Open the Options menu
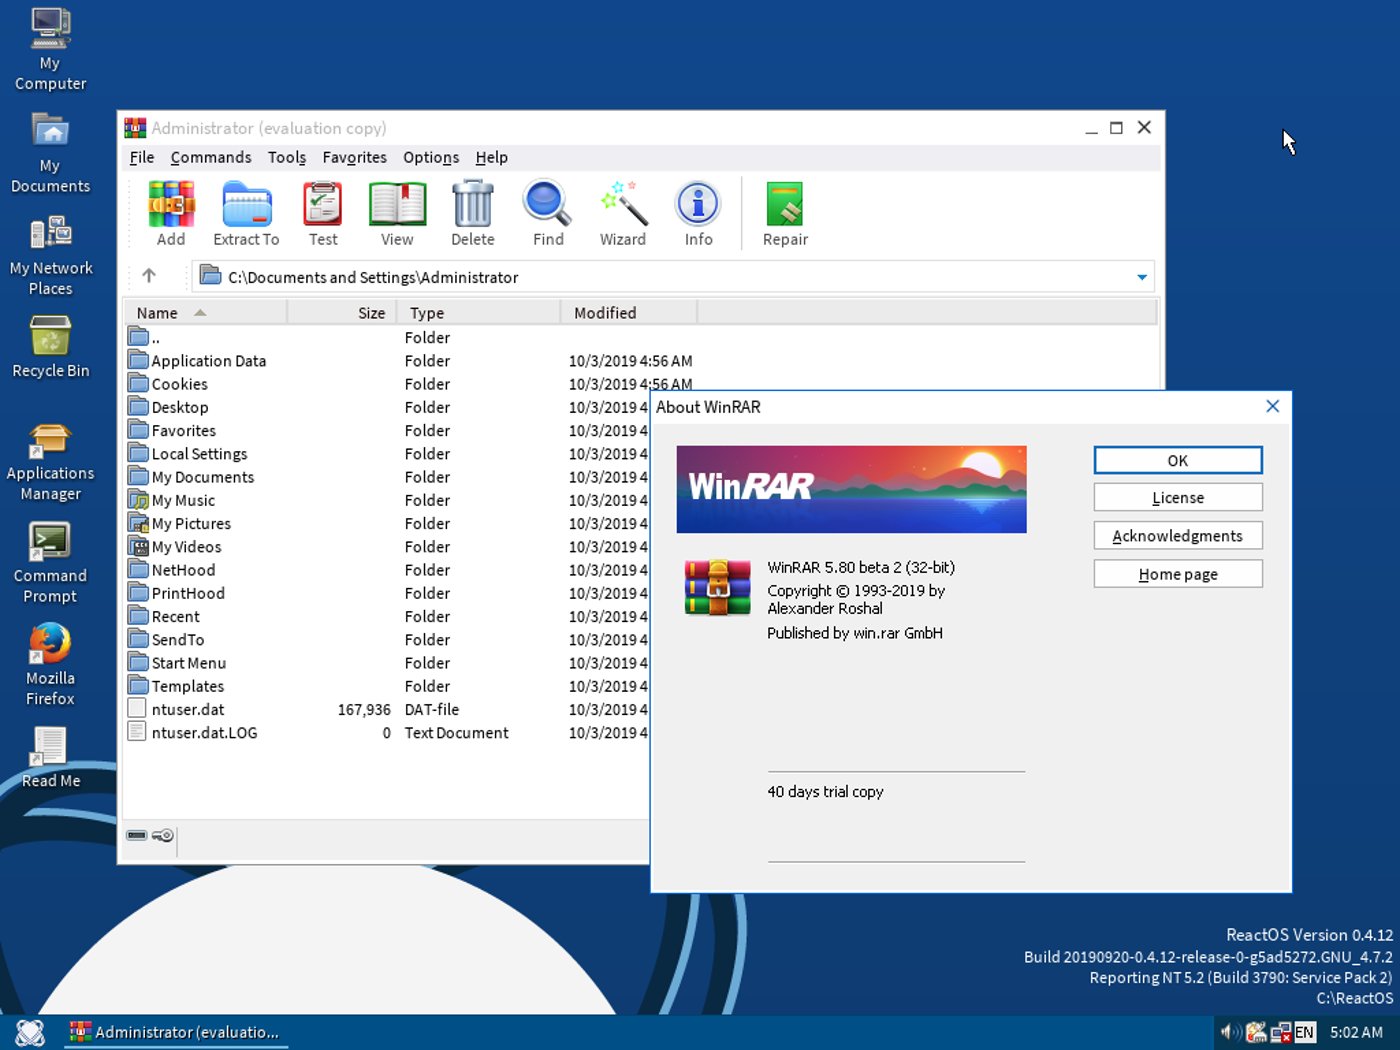The width and height of the screenshot is (1400, 1050). 430,157
